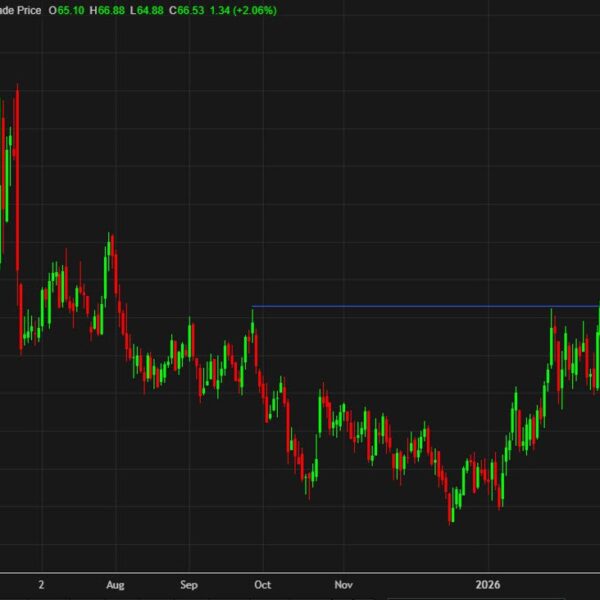Click the 2026 label on time axis
The height and width of the screenshot is (600, 600).
(x=488, y=585)
